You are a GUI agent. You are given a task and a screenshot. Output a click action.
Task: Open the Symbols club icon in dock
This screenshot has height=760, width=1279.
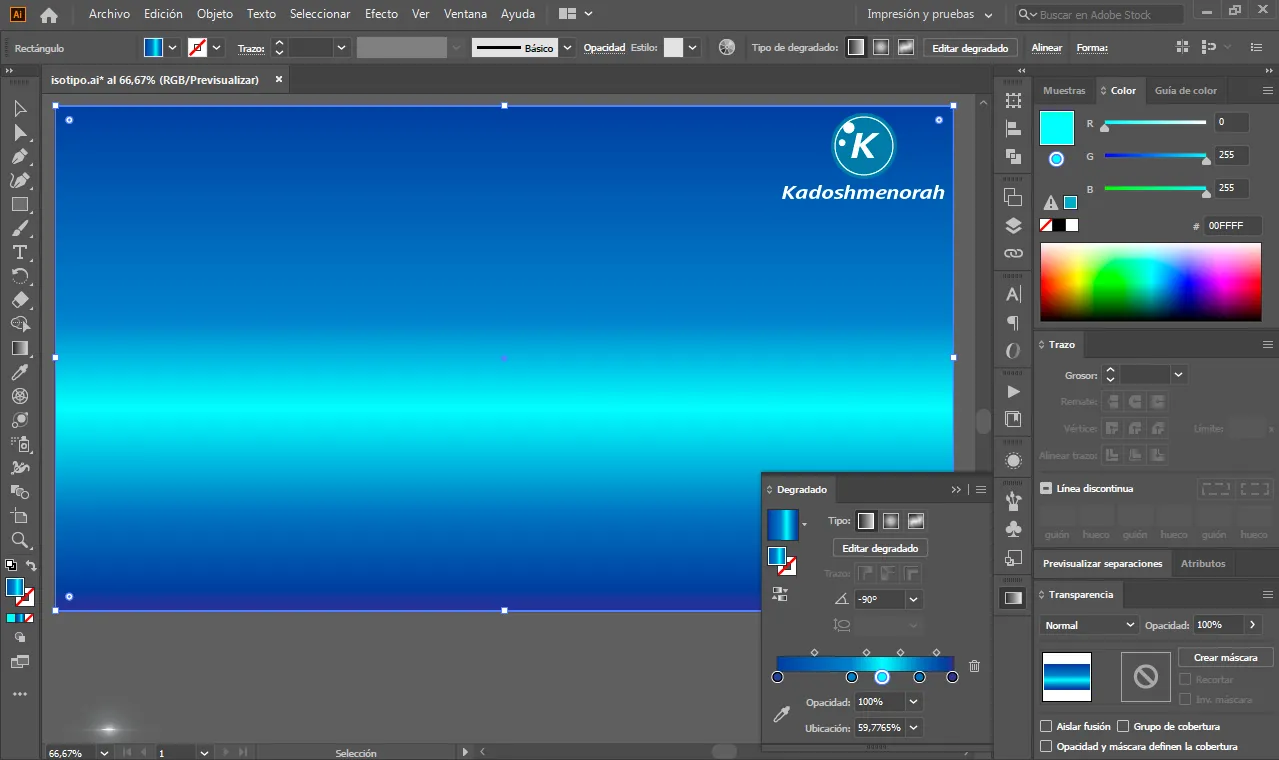[x=1013, y=528]
